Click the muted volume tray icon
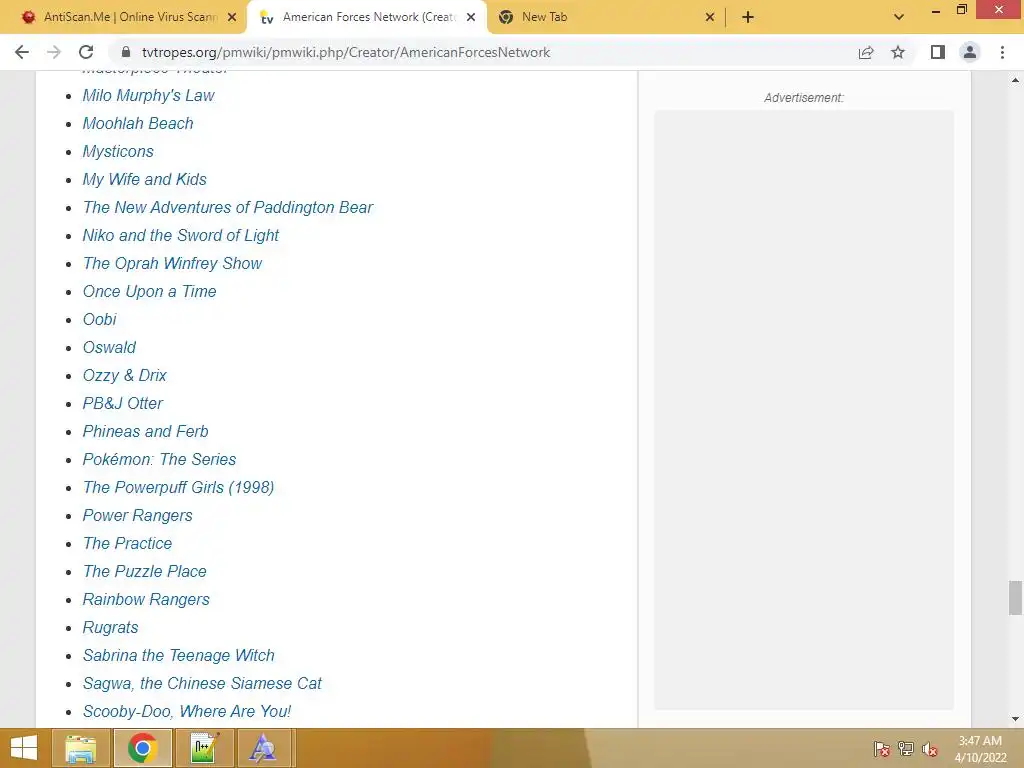Image resolution: width=1024 pixels, height=768 pixels. pyautogui.click(x=930, y=749)
